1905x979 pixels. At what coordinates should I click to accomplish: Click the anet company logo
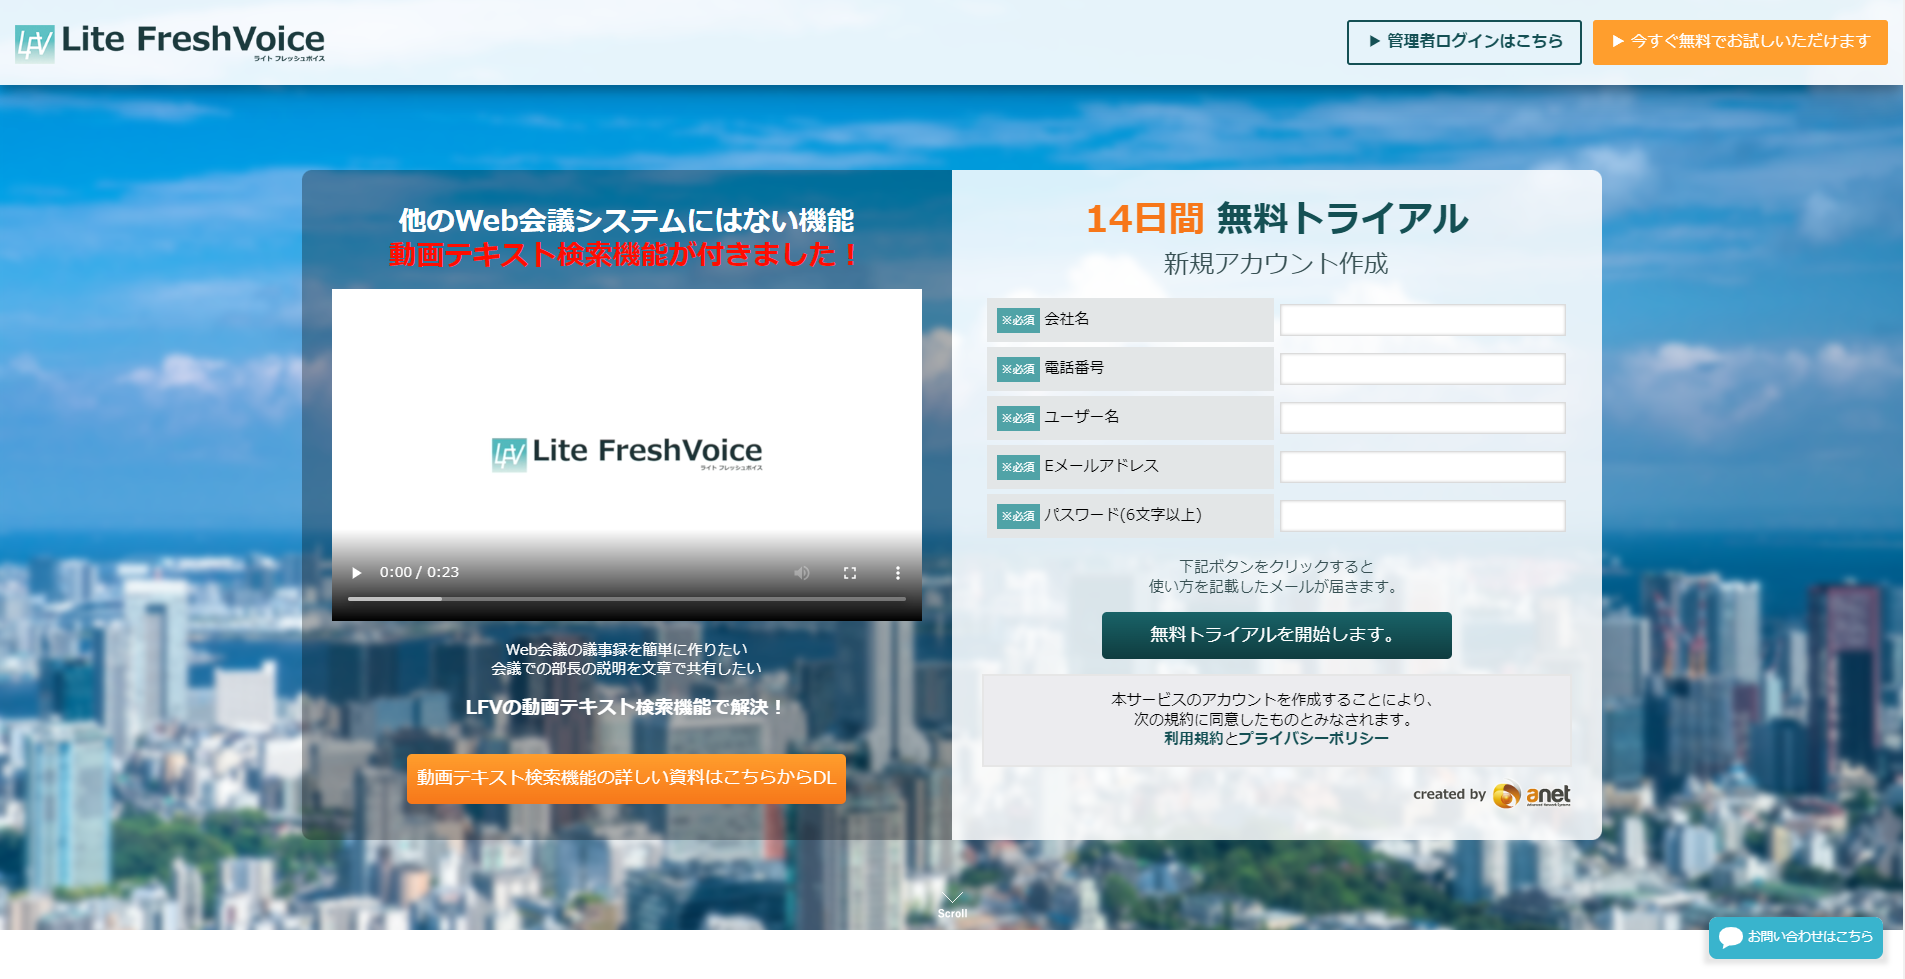tap(1532, 795)
